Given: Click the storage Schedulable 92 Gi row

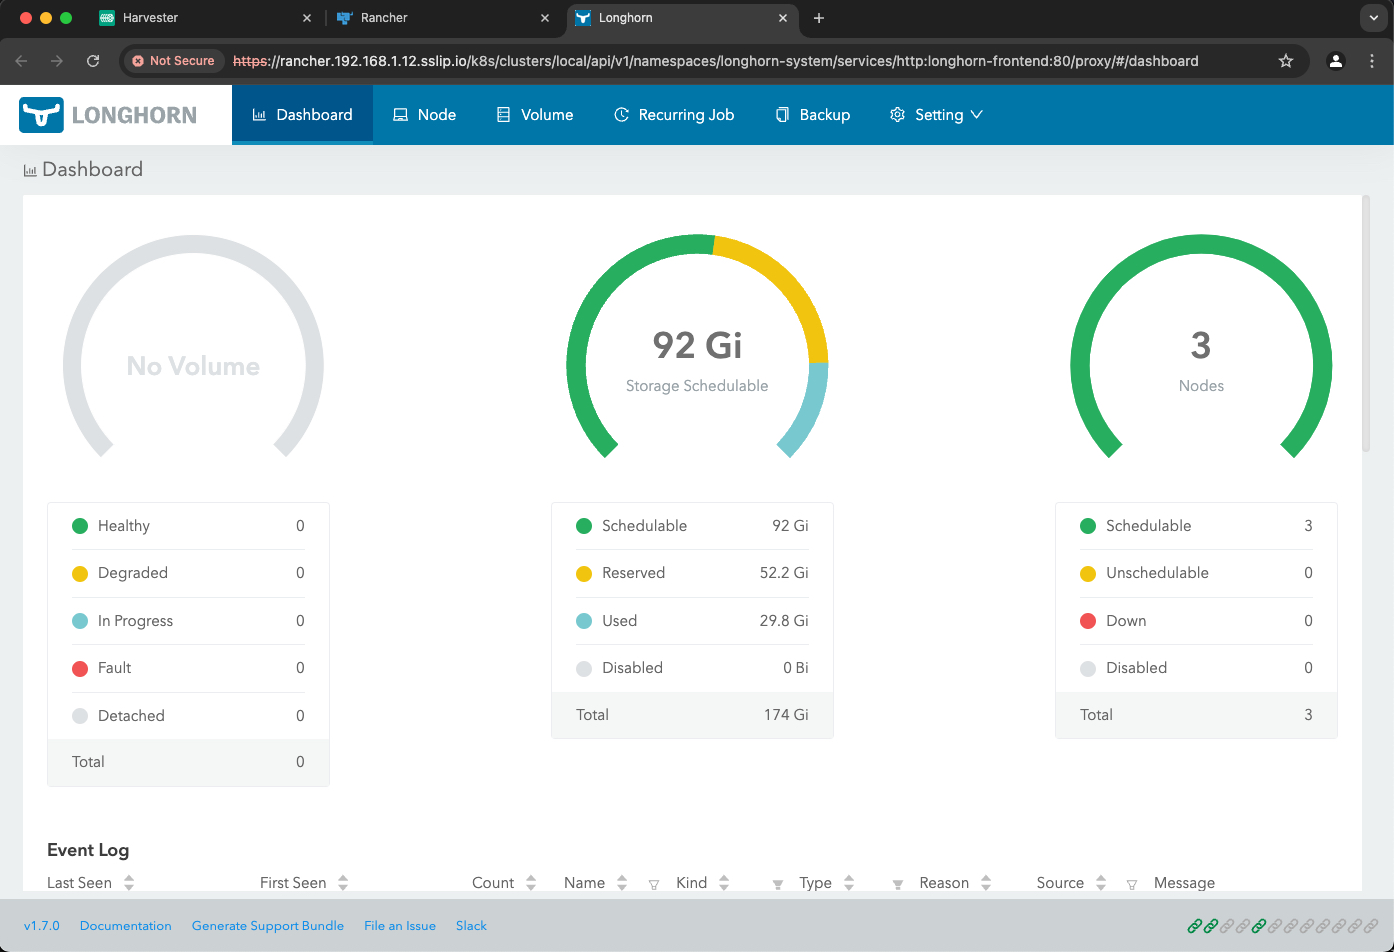Looking at the screenshot, I should [x=692, y=526].
